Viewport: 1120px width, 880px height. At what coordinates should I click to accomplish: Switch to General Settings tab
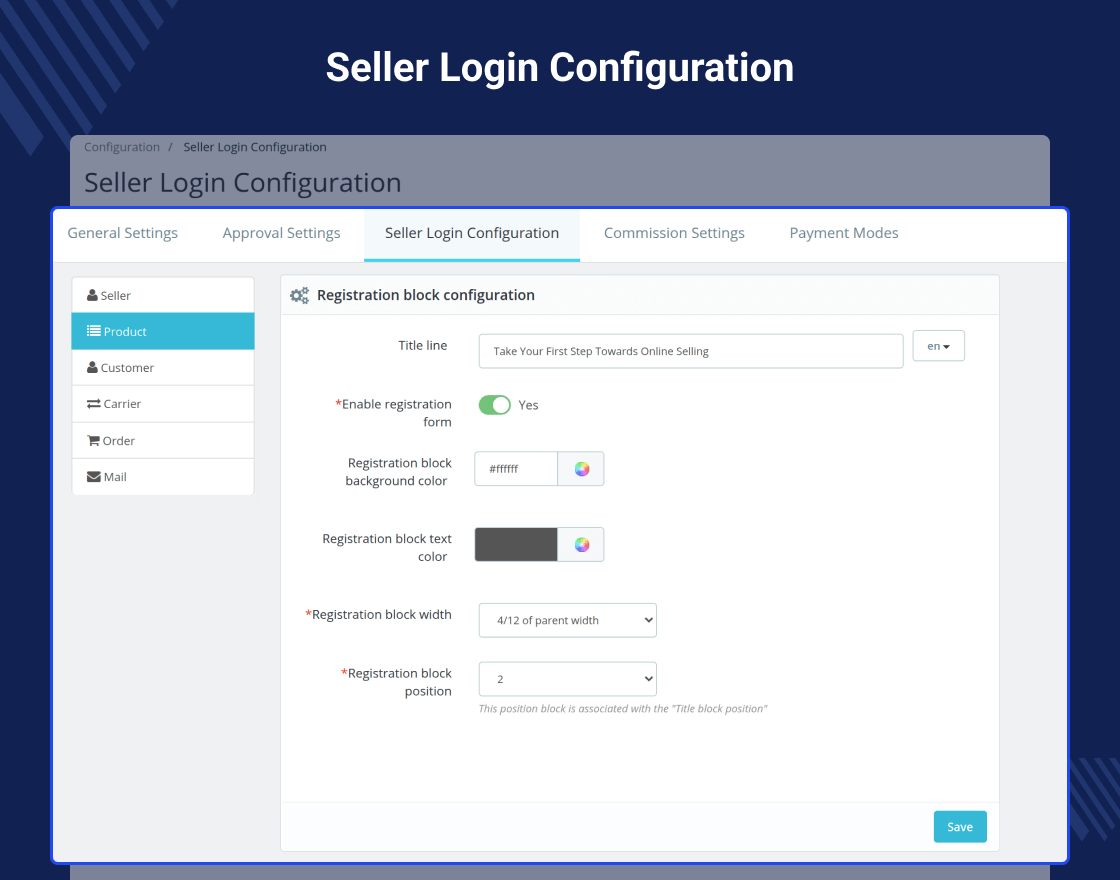tap(123, 233)
